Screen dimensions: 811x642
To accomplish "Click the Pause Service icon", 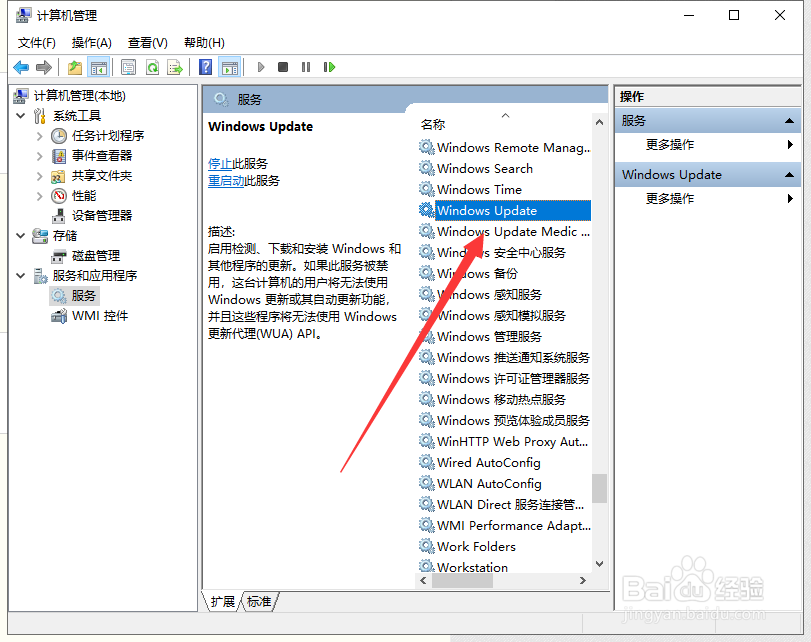I will point(306,67).
